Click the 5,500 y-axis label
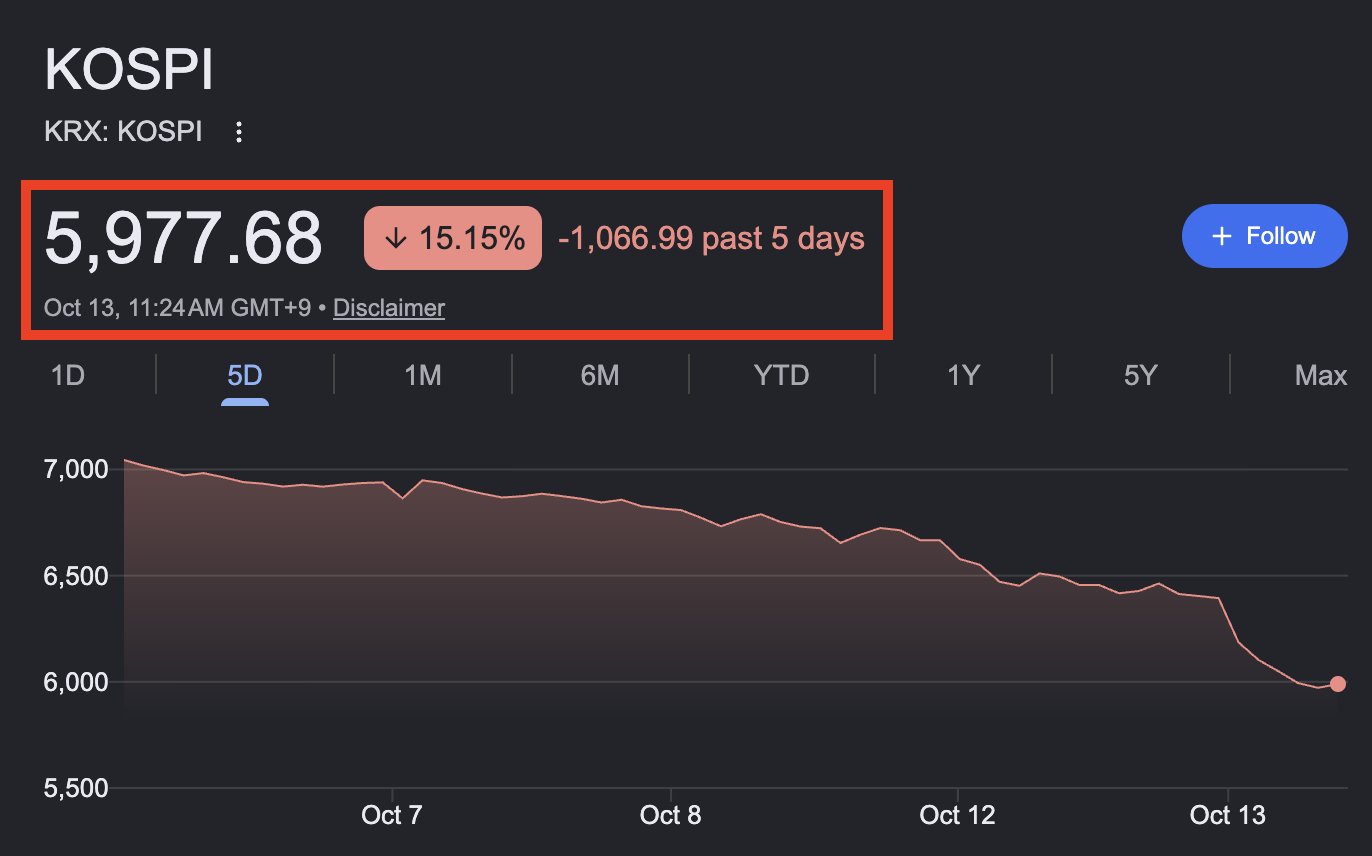This screenshot has height=856, width=1372. 75,788
